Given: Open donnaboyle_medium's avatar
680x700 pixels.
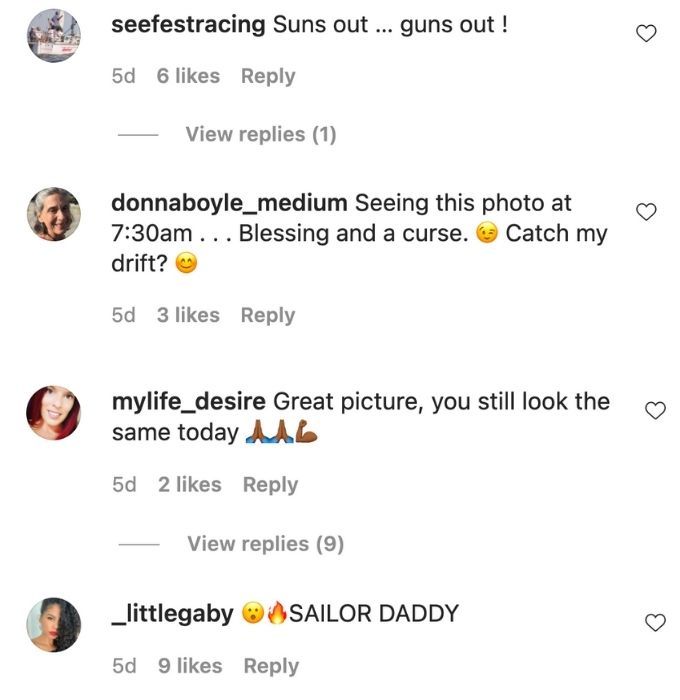Looking at the screenshot, I should [x=54, y=214].
